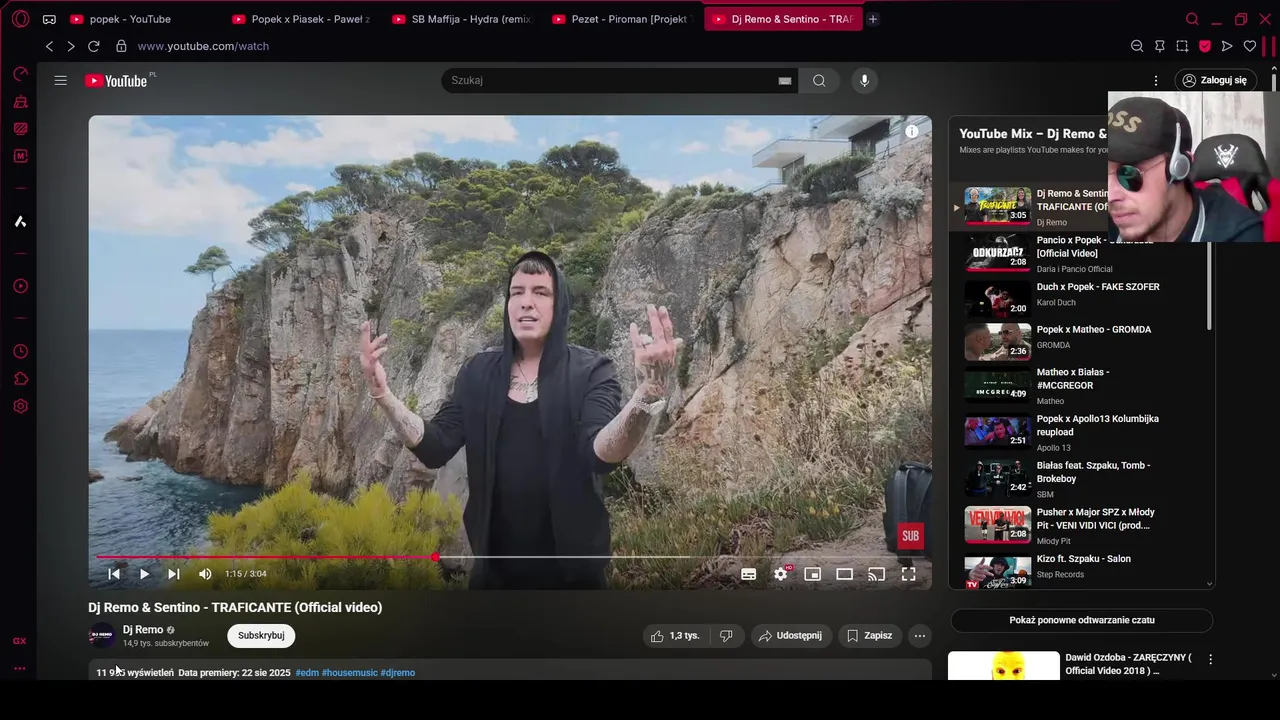Open the #edm hashtag link
The image size is (1280, 720).
(x=307, y=673)
